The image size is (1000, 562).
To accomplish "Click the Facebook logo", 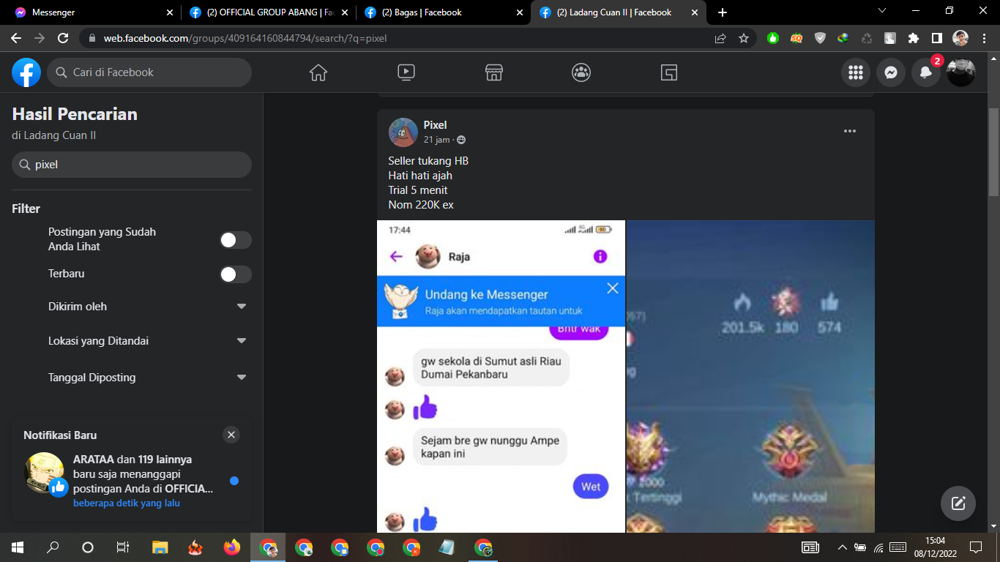I will [x=26, y=72].
